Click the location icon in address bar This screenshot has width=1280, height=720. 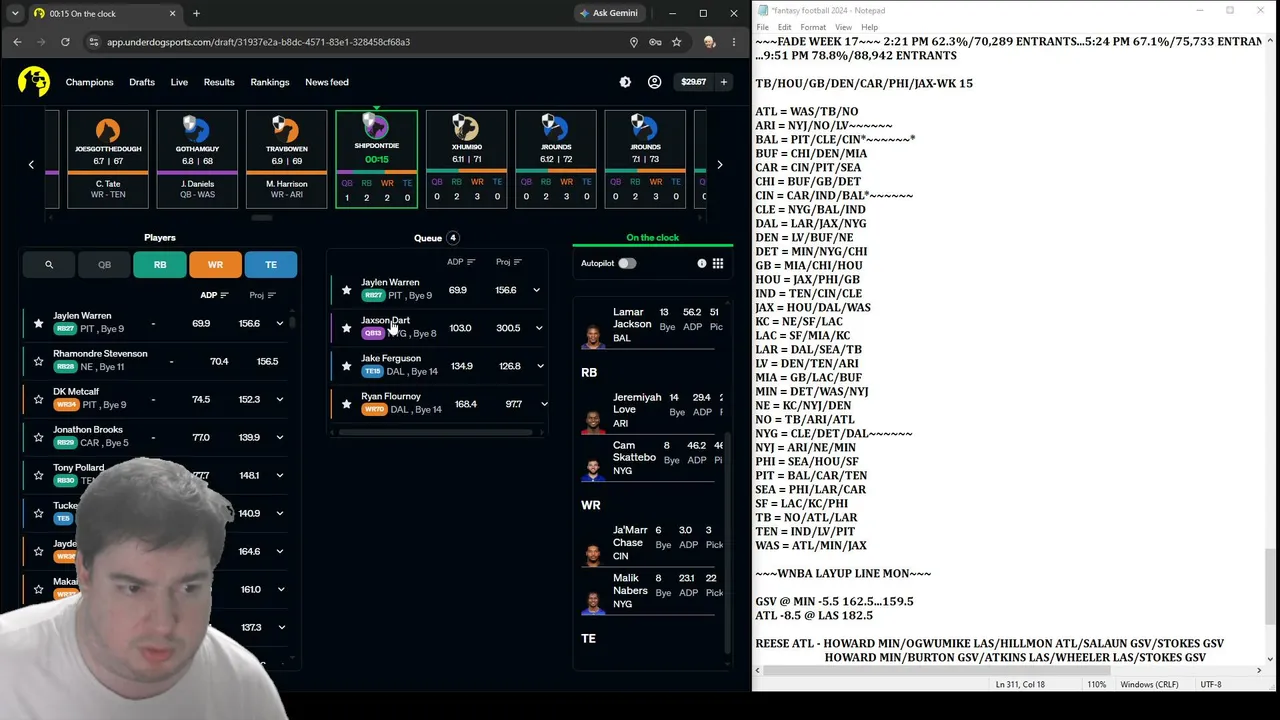point(633,42)
